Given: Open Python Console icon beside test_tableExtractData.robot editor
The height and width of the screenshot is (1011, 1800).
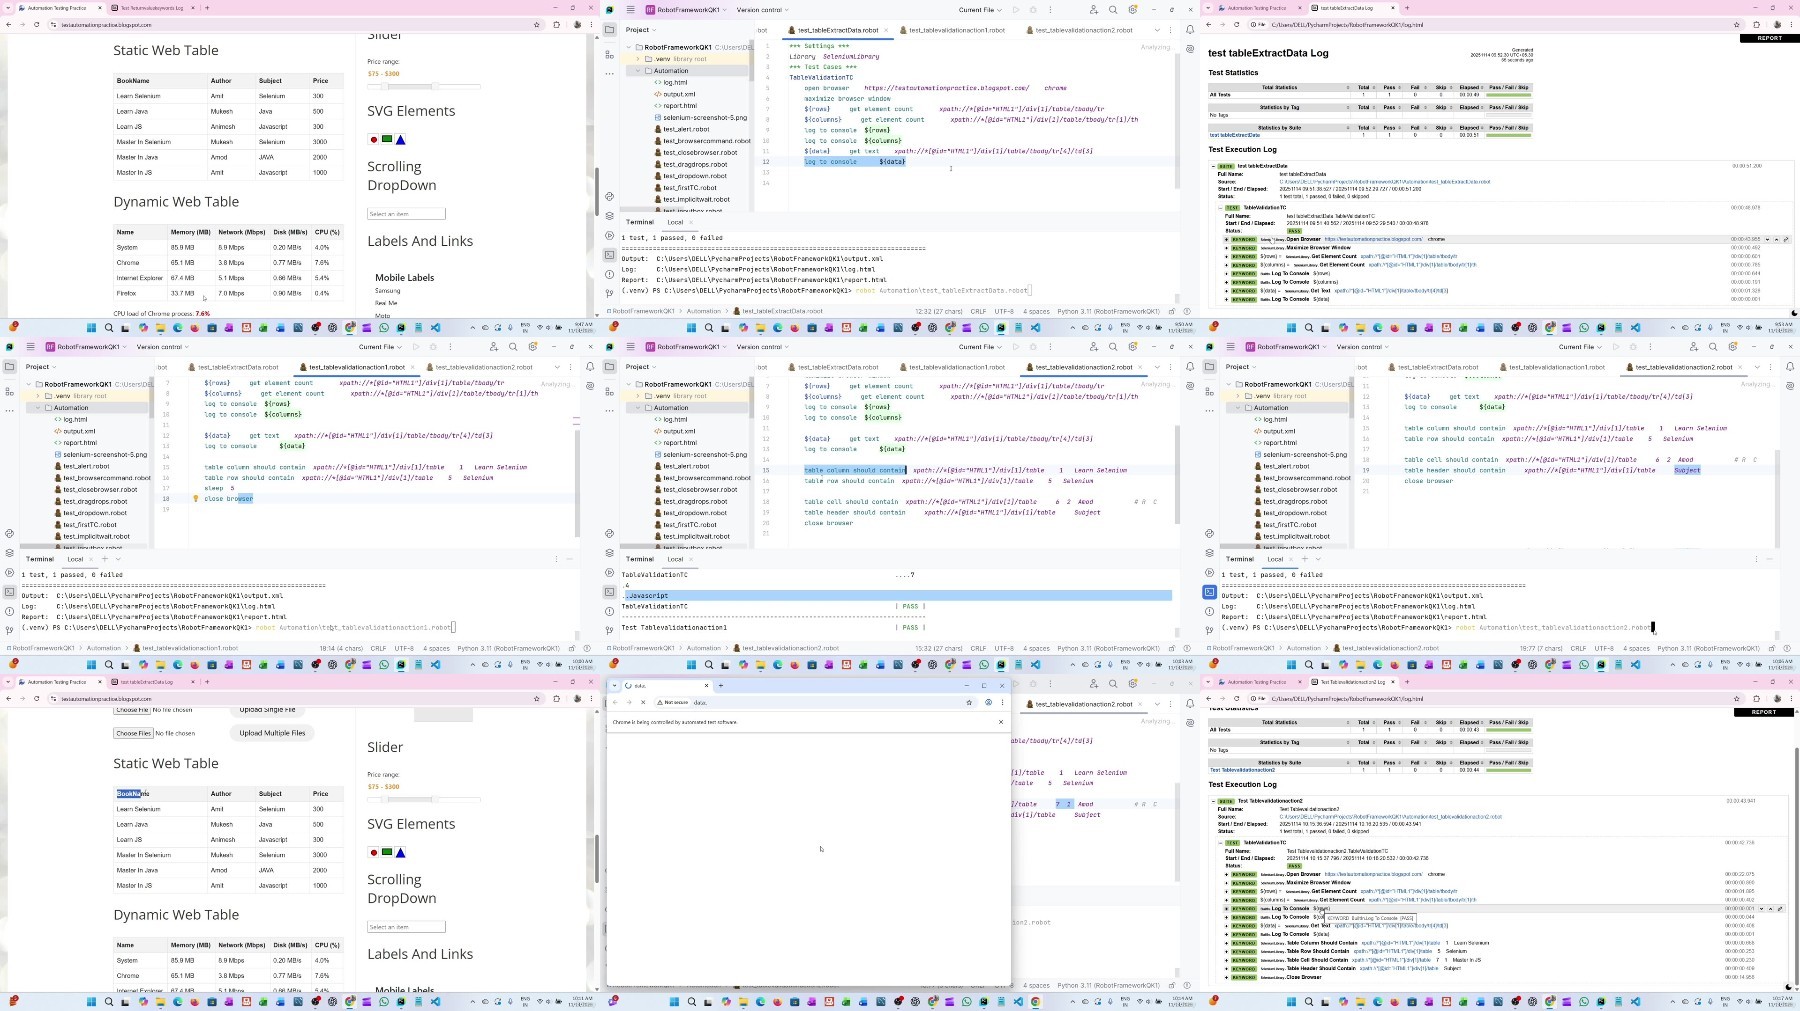Looking at the screenshot, I should tap(609, 196).
